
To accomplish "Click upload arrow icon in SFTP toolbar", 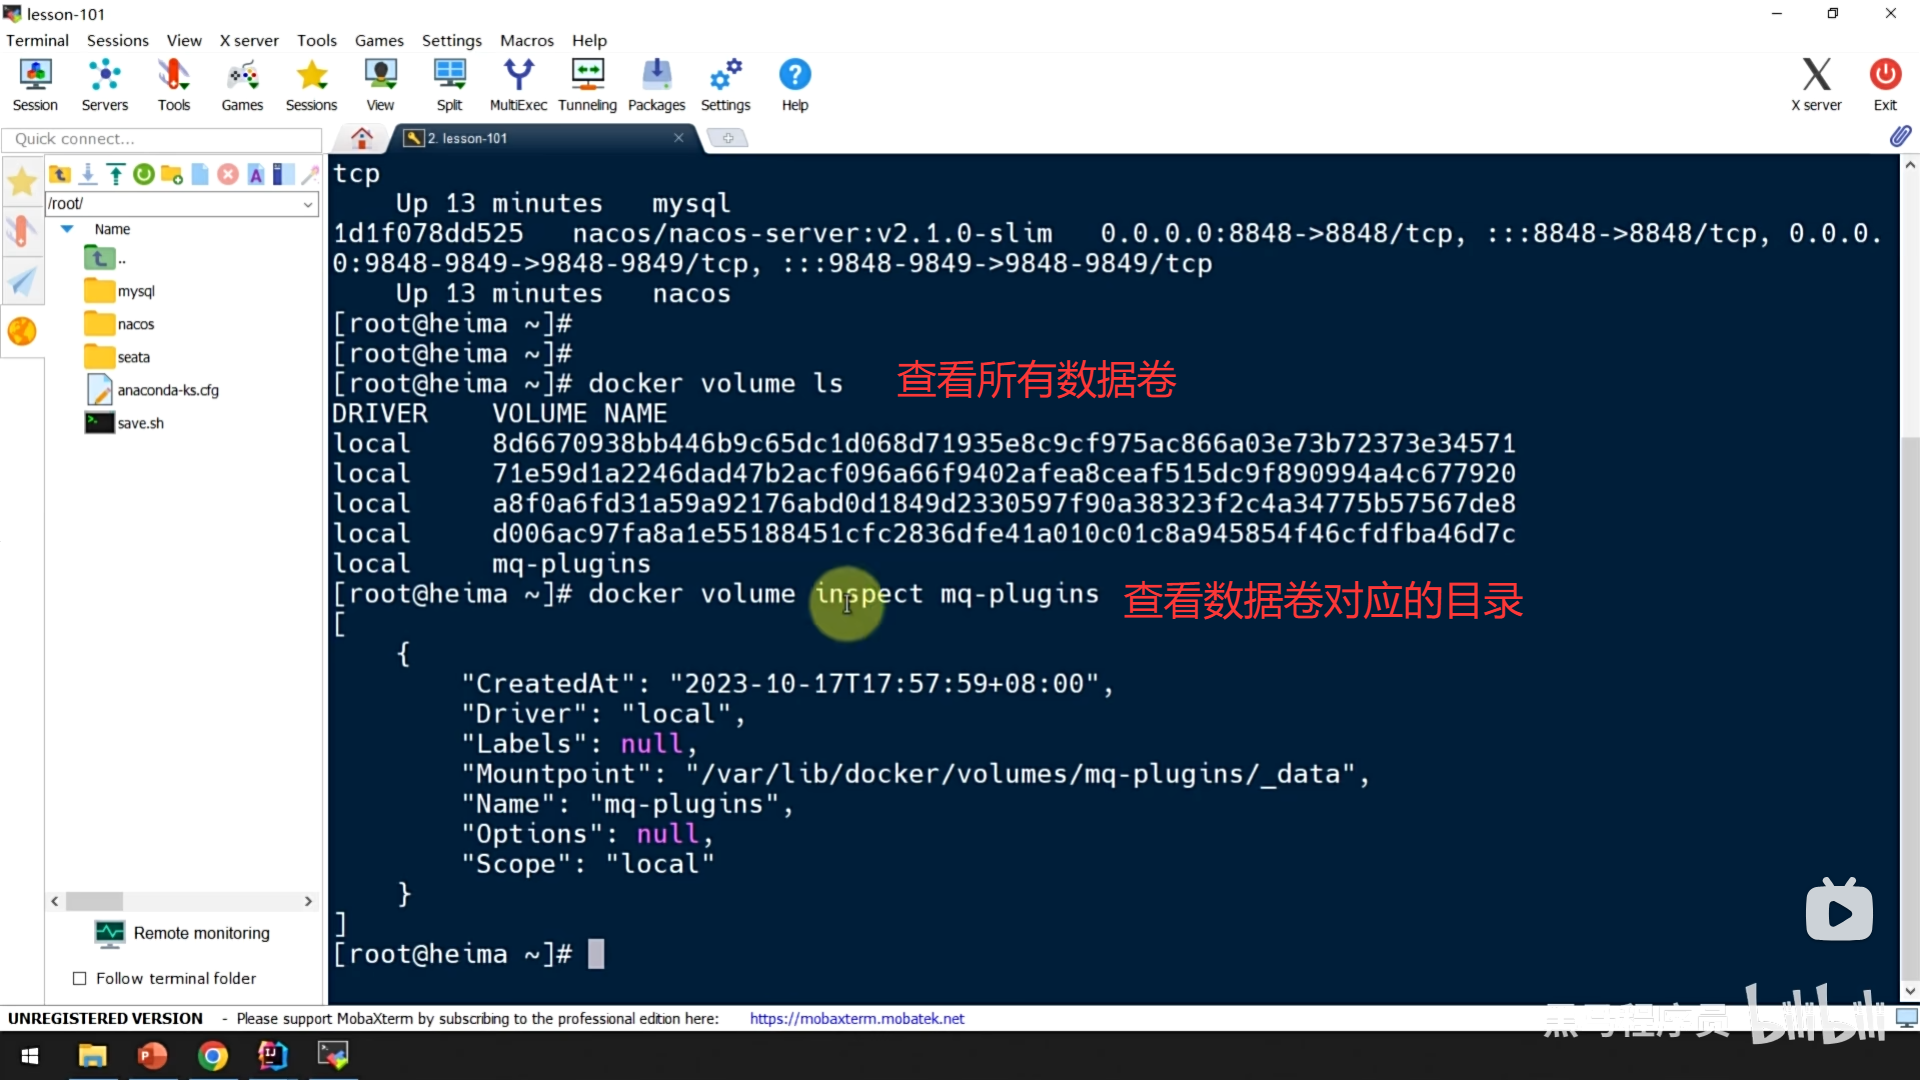I will pyautogui.click(x=116, y=175).
